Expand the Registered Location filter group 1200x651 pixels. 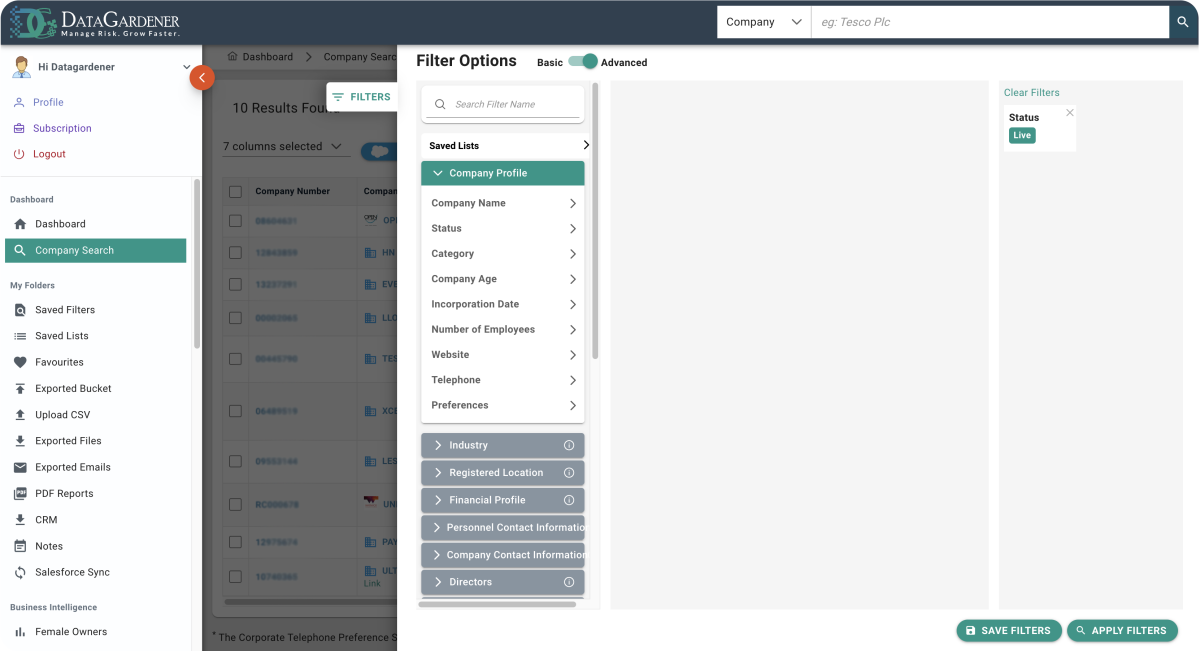click(503, 472)
